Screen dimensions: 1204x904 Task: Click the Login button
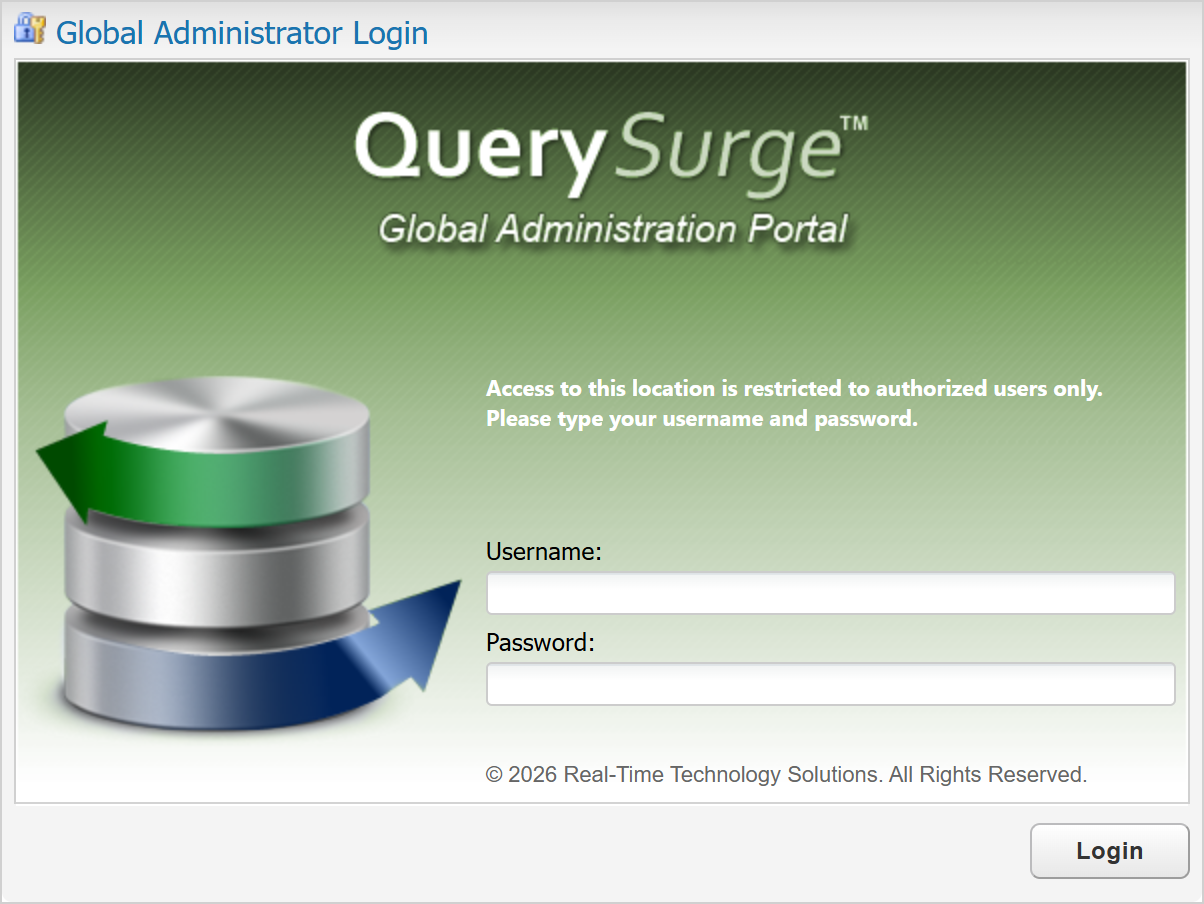point(1109,851)
